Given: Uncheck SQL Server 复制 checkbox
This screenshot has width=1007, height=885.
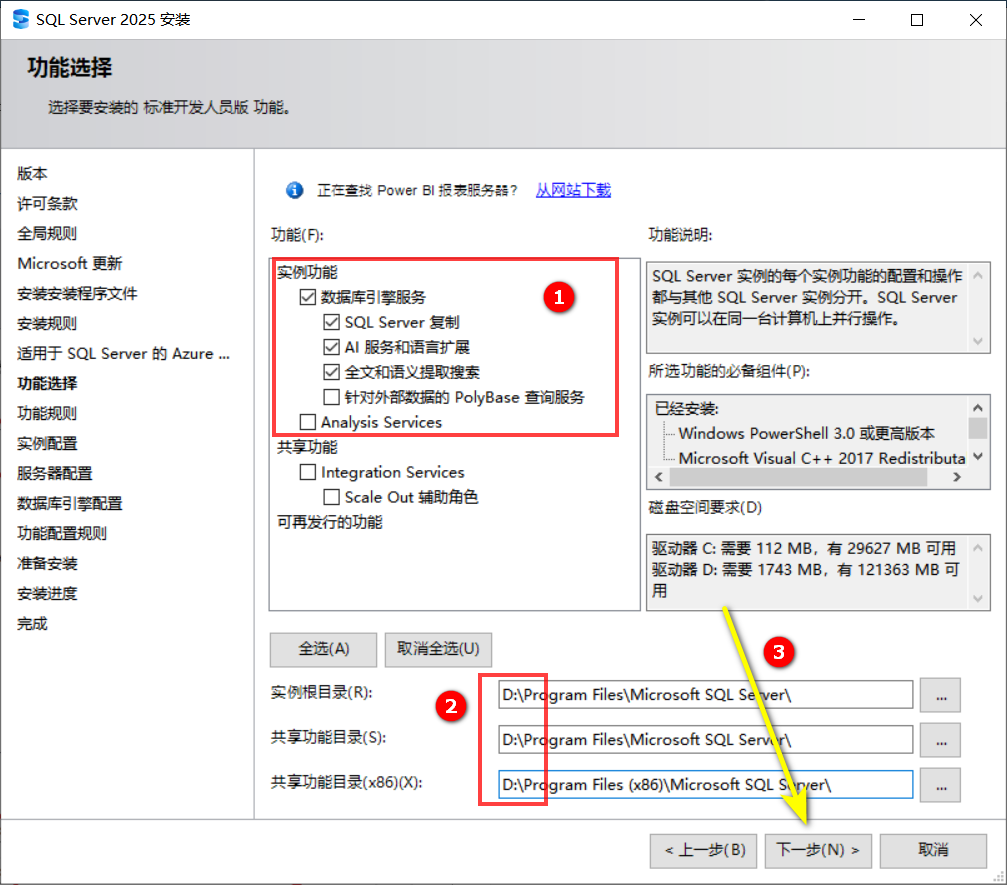Looking at the screenshot, I should [331, 322].
